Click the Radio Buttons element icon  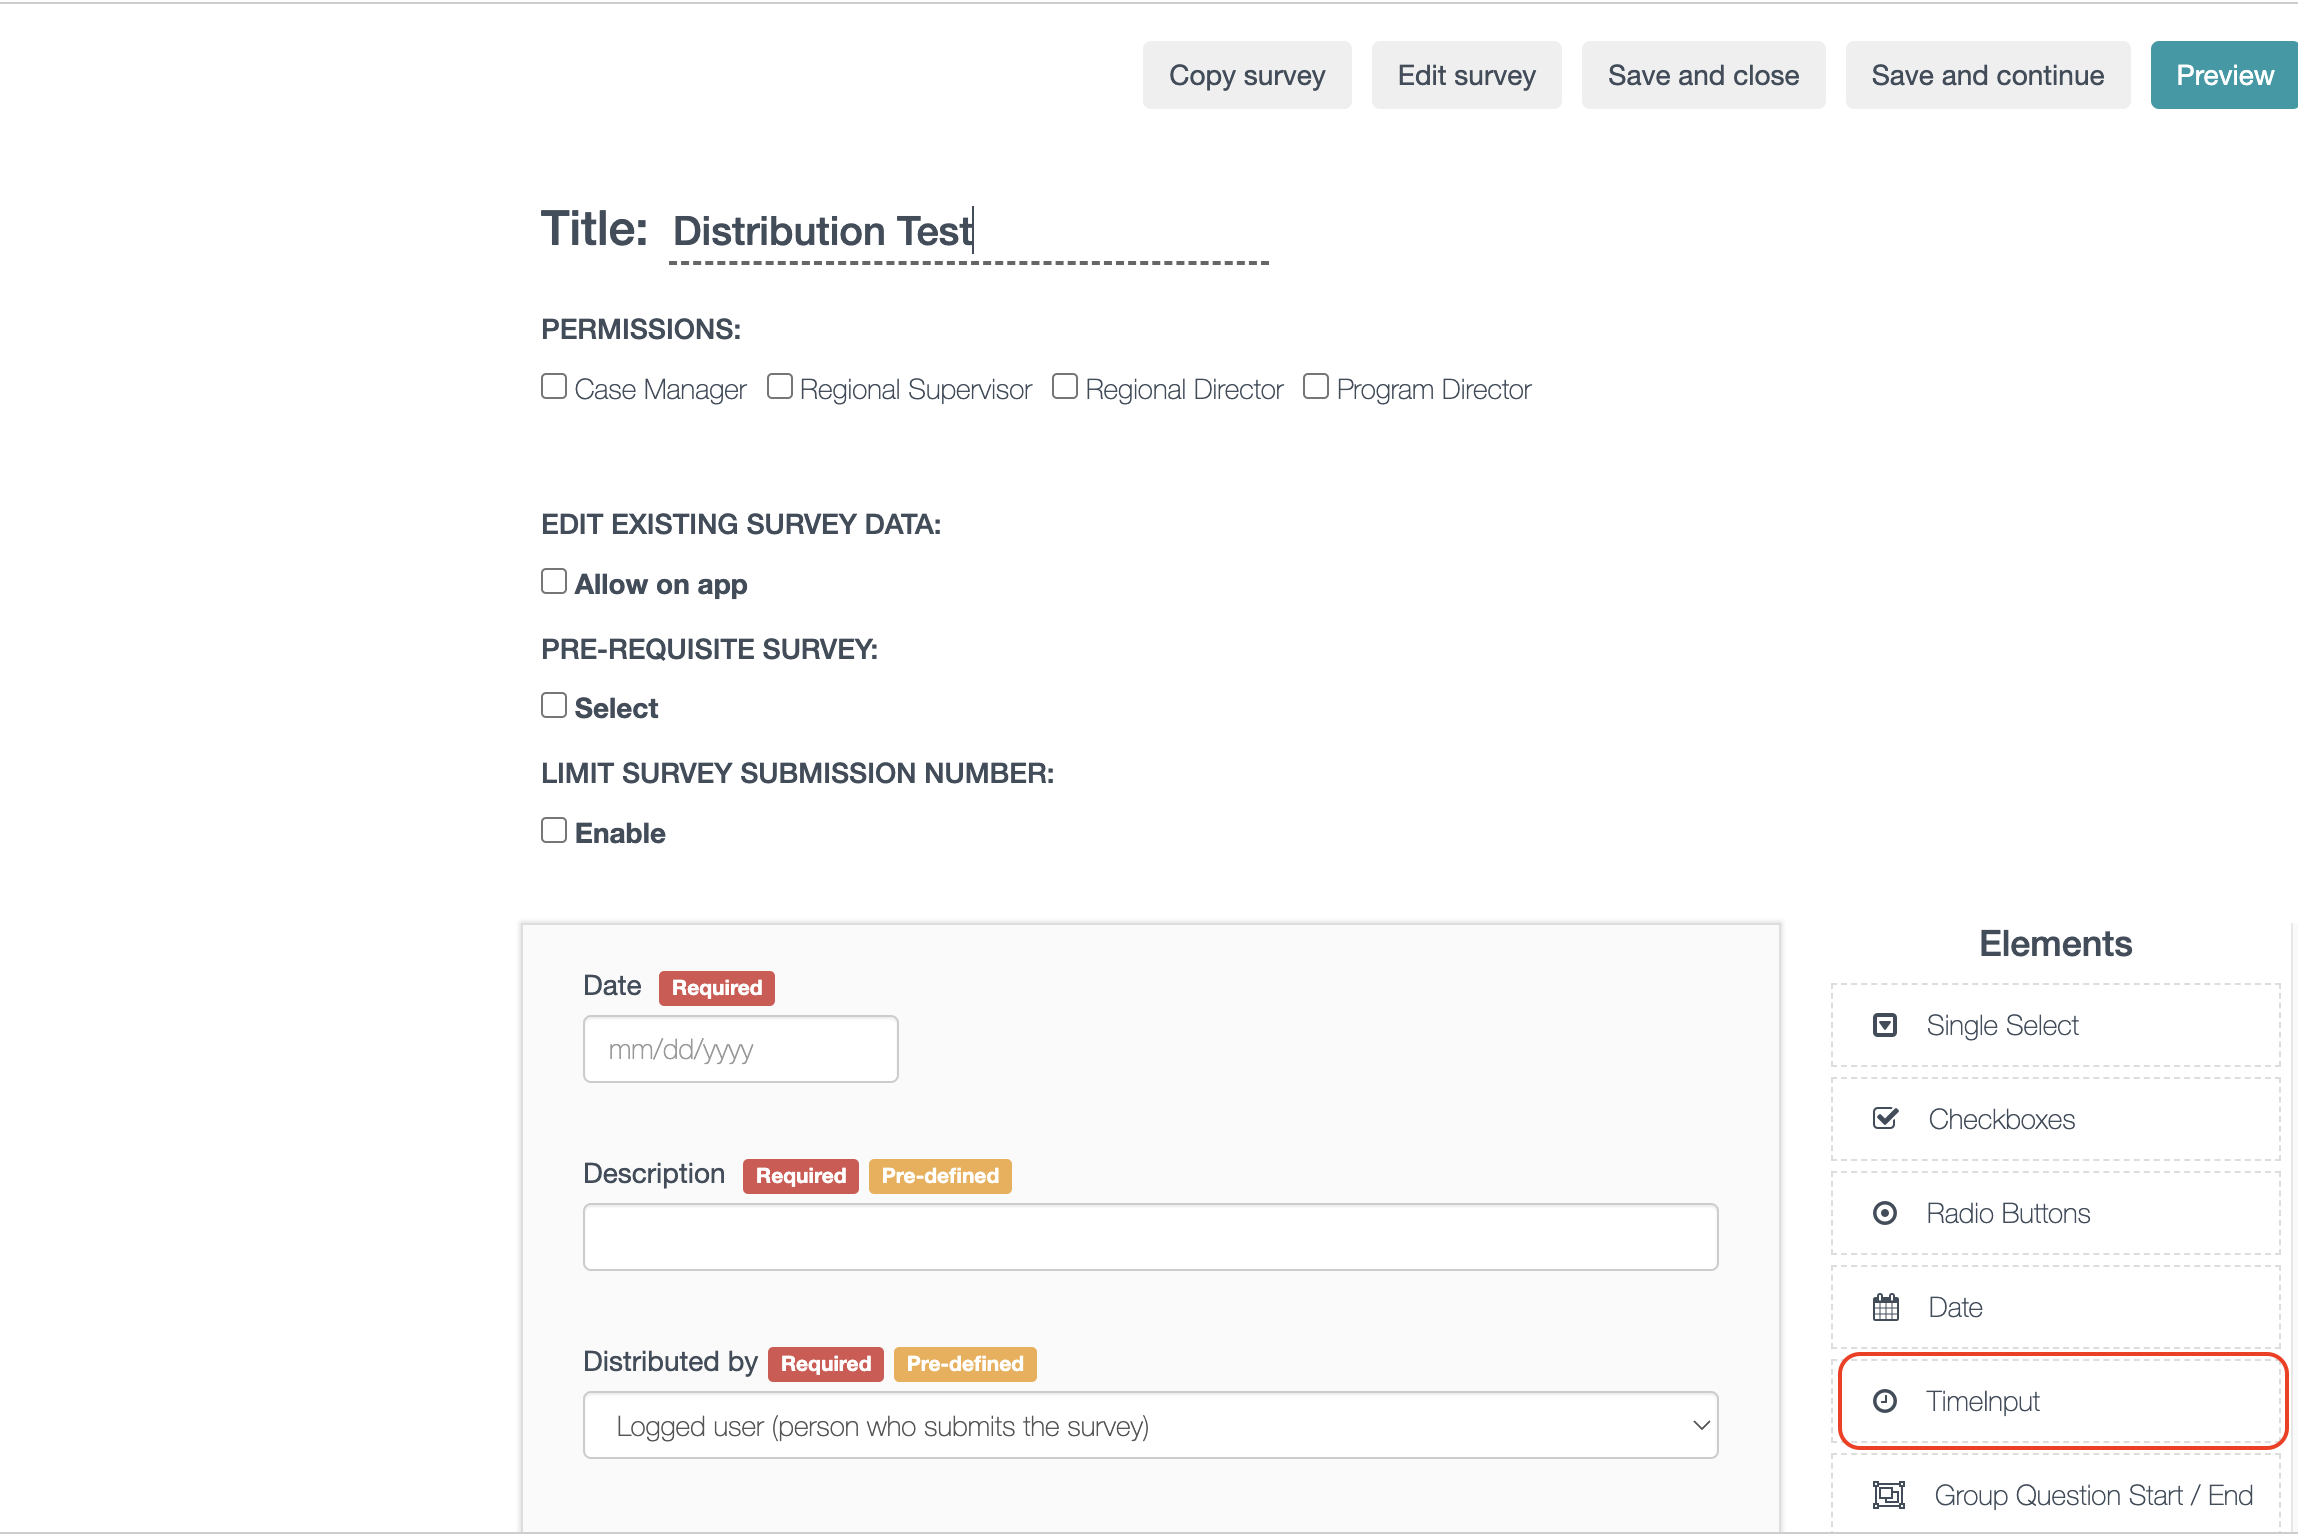(1885, 1213)
